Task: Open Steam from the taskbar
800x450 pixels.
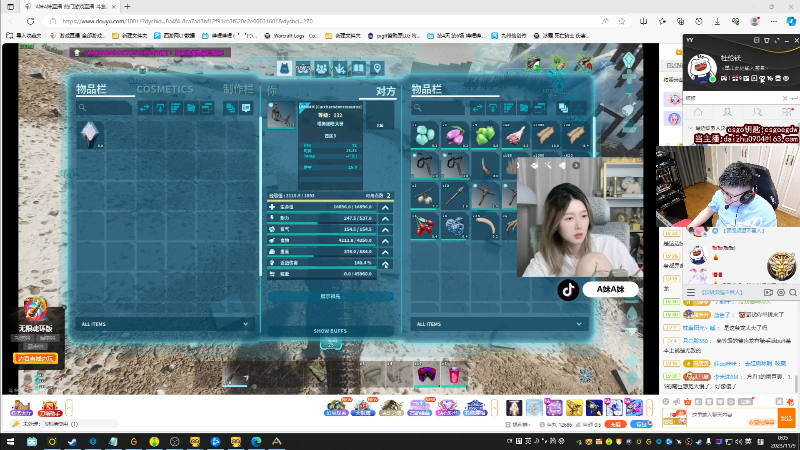Action: [72, 441]
